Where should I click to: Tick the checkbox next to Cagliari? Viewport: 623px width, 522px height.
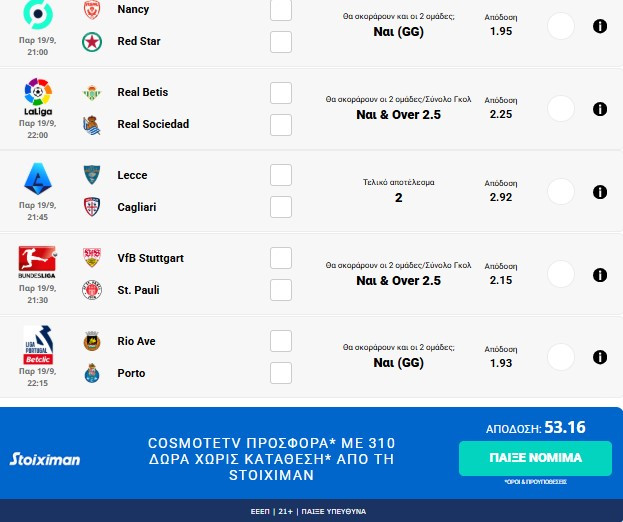coord(281,207)
